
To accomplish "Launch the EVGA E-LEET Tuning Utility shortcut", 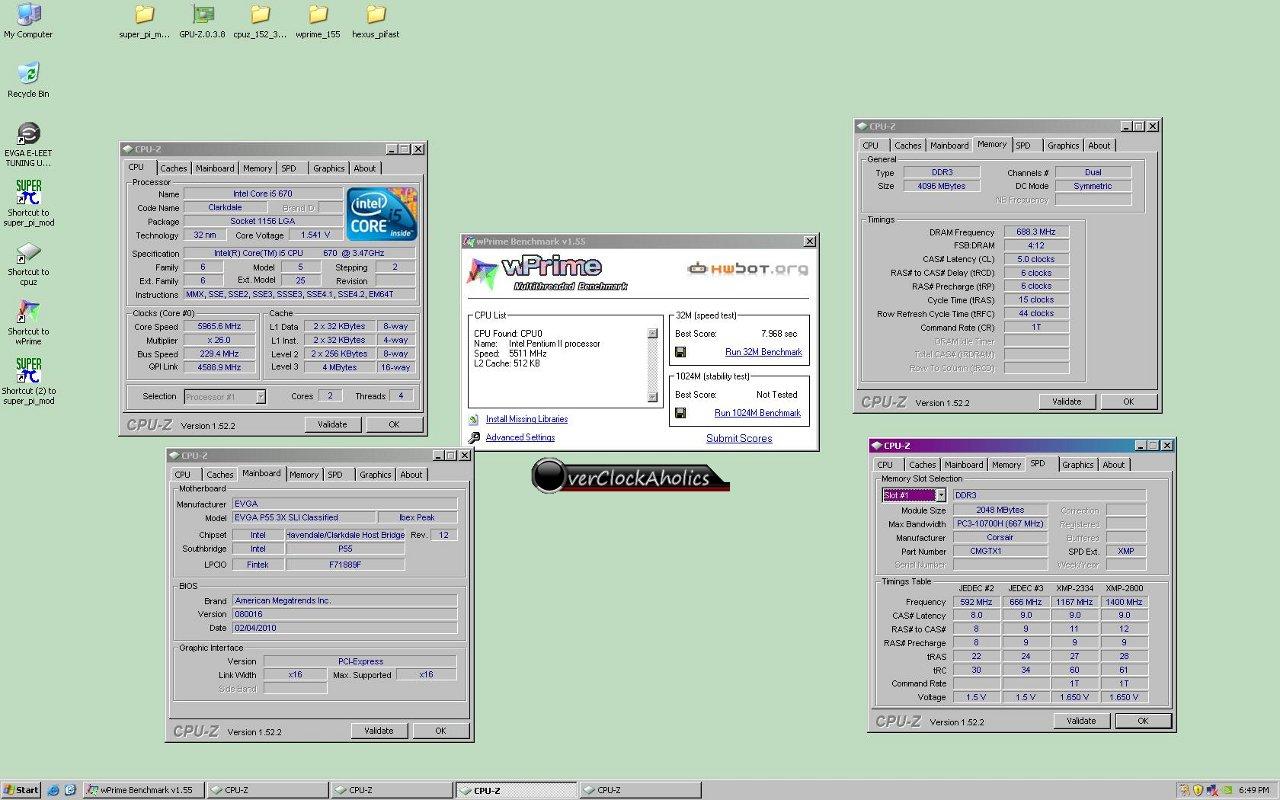I will tap(28, 144).
